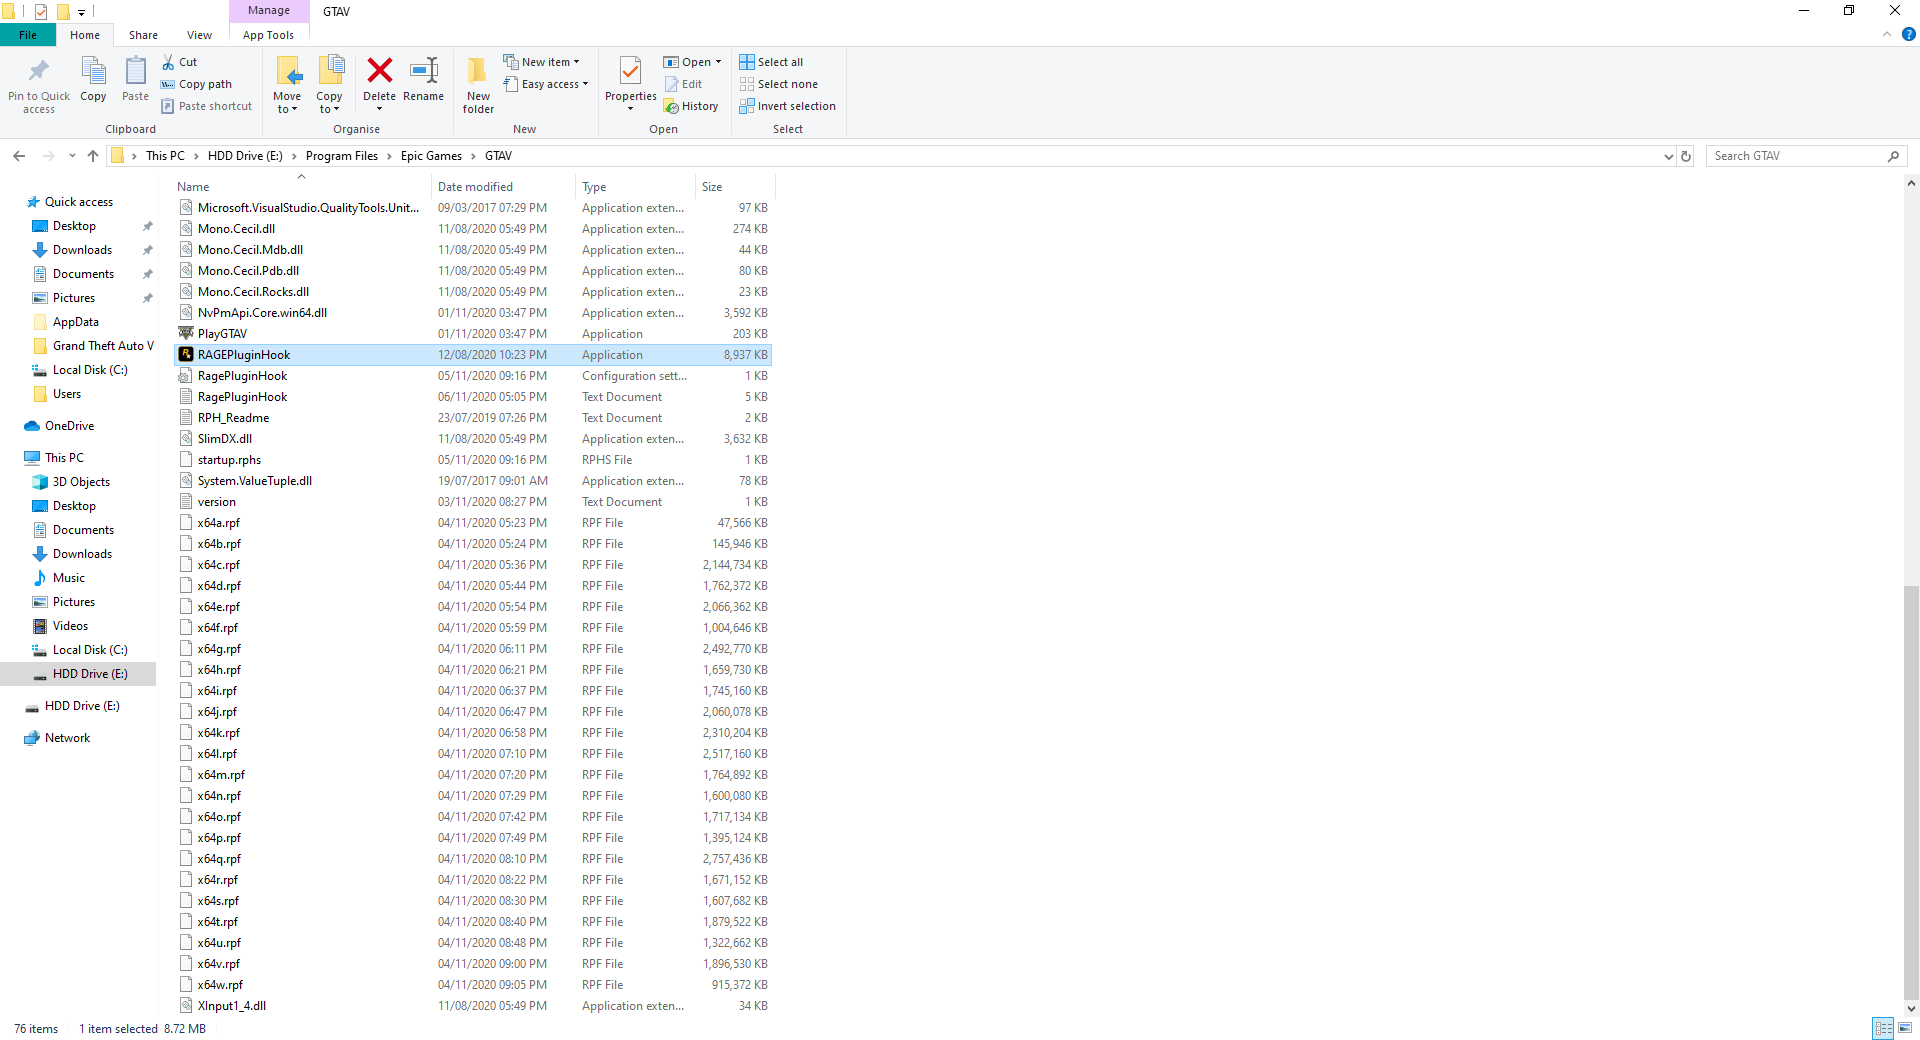Click the Copy path button
The height and width of the screenshot is (1040, 1920).
tap(197, 84)
